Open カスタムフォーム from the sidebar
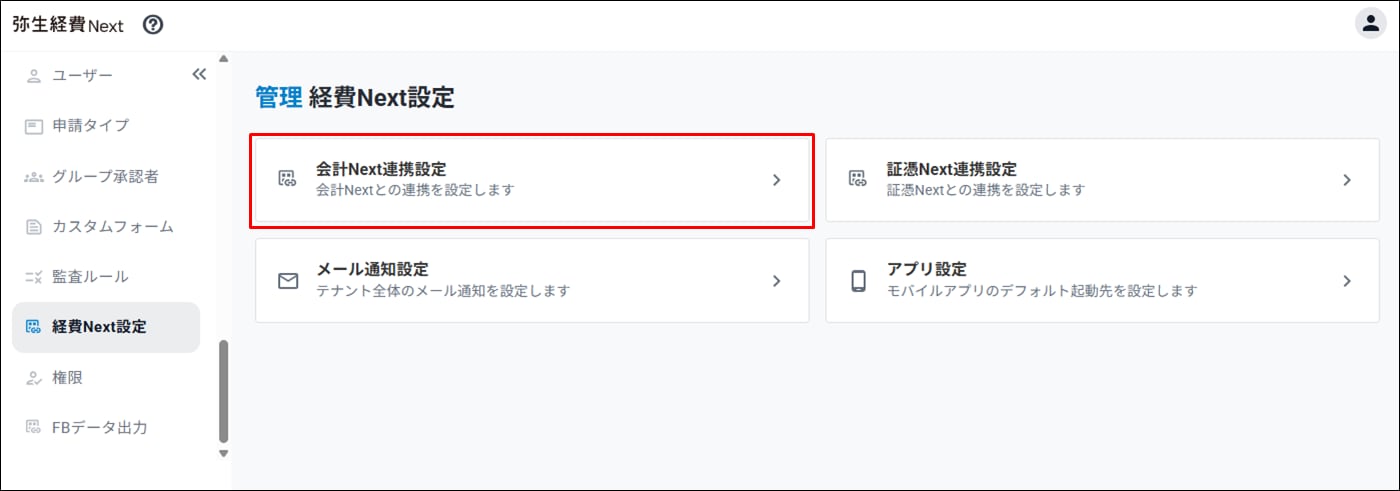The height and width of the screenshot is (491, 1400). (113, 227)
